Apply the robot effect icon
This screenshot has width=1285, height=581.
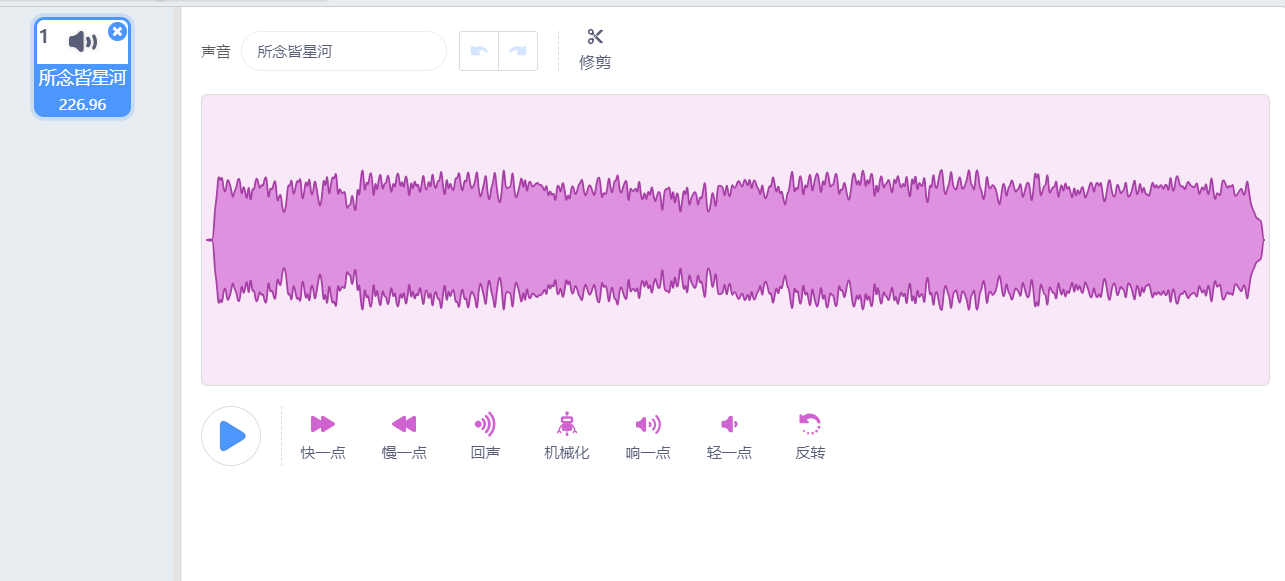pyautogui.click(x=567, y=424)
